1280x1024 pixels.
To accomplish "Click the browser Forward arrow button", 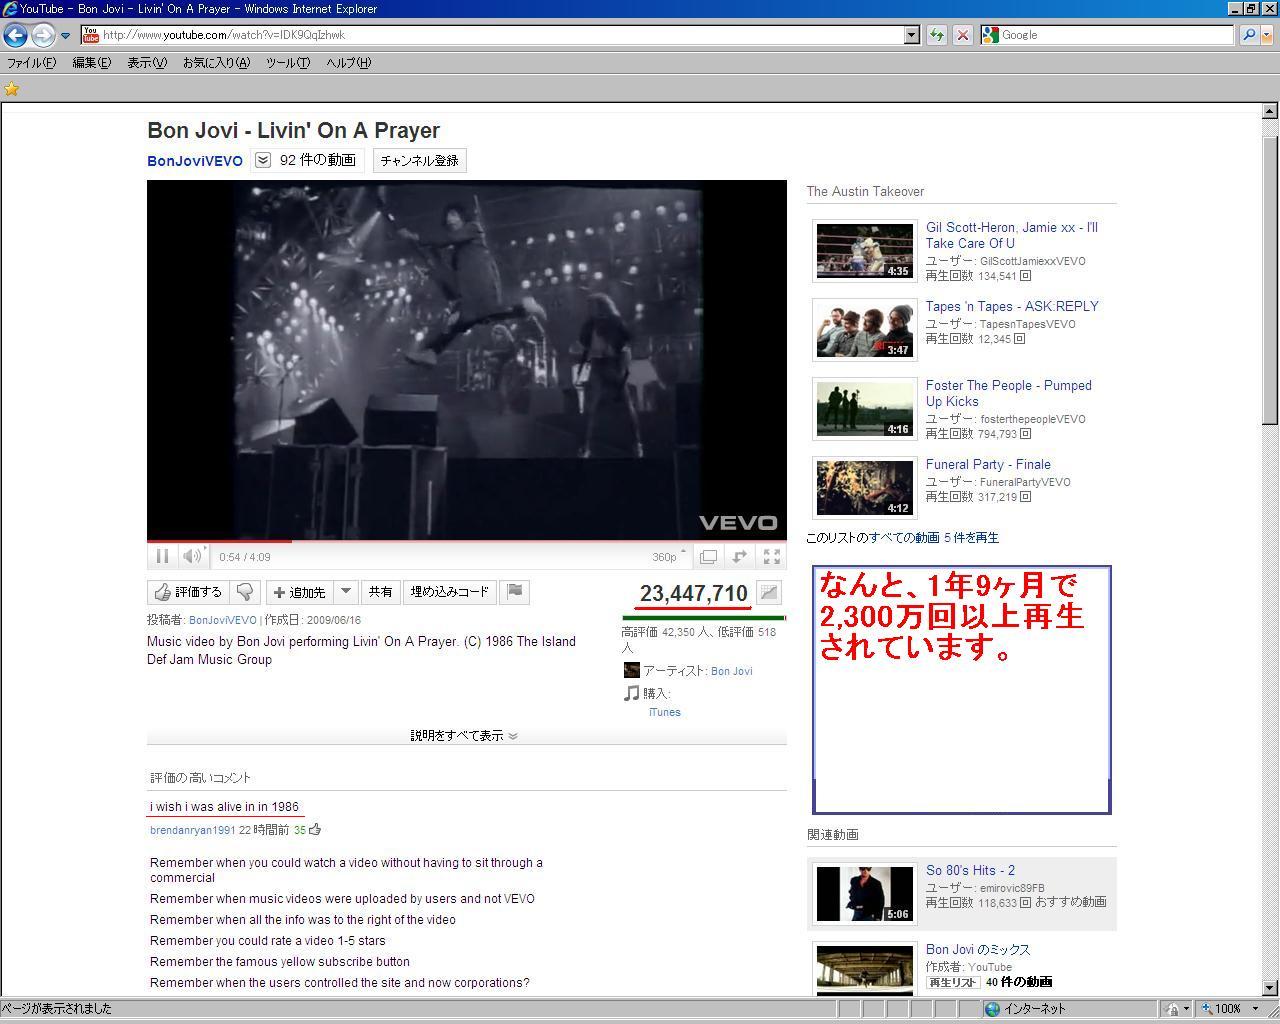I will 42,35.
